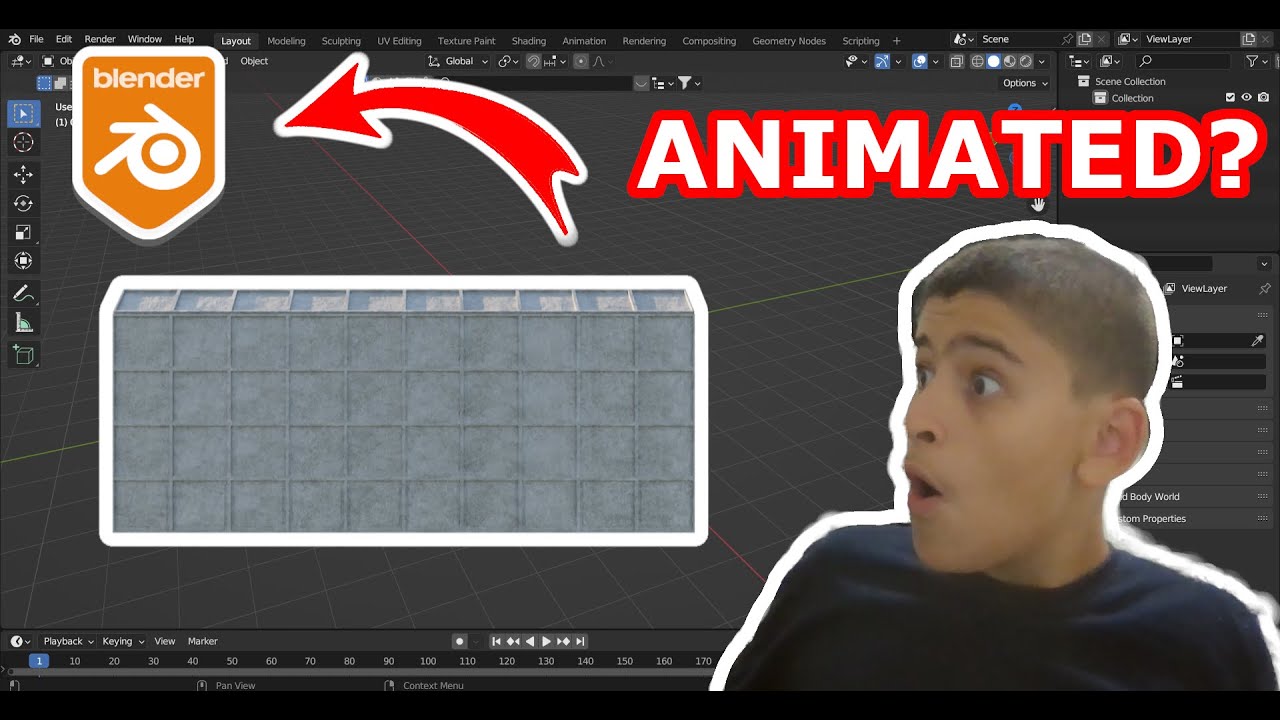The height and width of the screenshot is (720, 1280).
Task: Switch to wireframe viewport shading
Action: tap(977, 61)
